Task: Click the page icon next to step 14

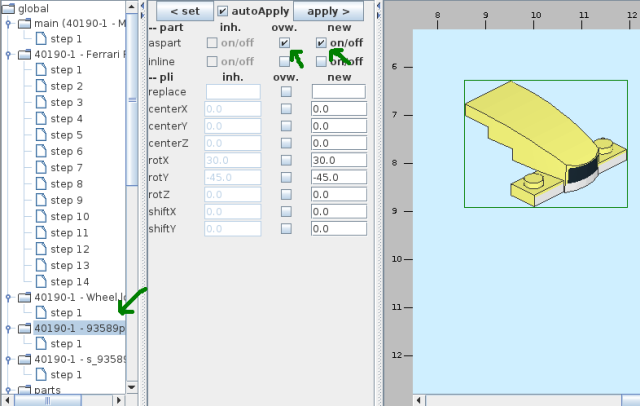Action: [x=41, y=281]
